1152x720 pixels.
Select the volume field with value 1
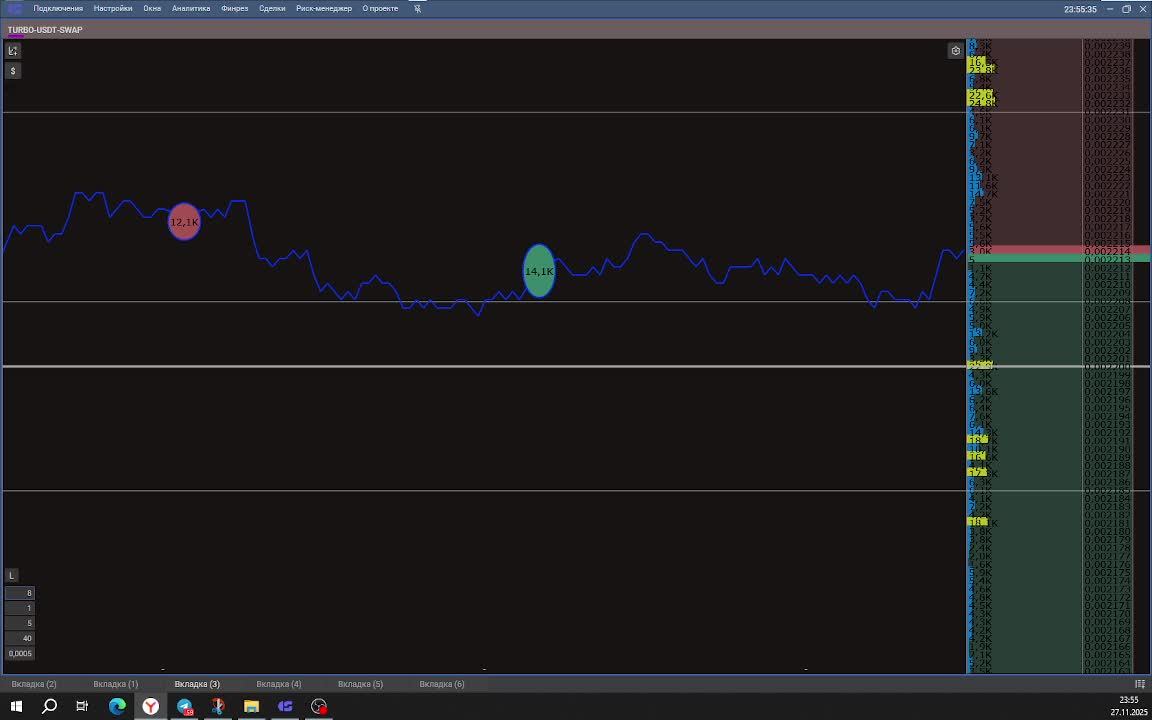pyautogui.click(x=20, y=608)
